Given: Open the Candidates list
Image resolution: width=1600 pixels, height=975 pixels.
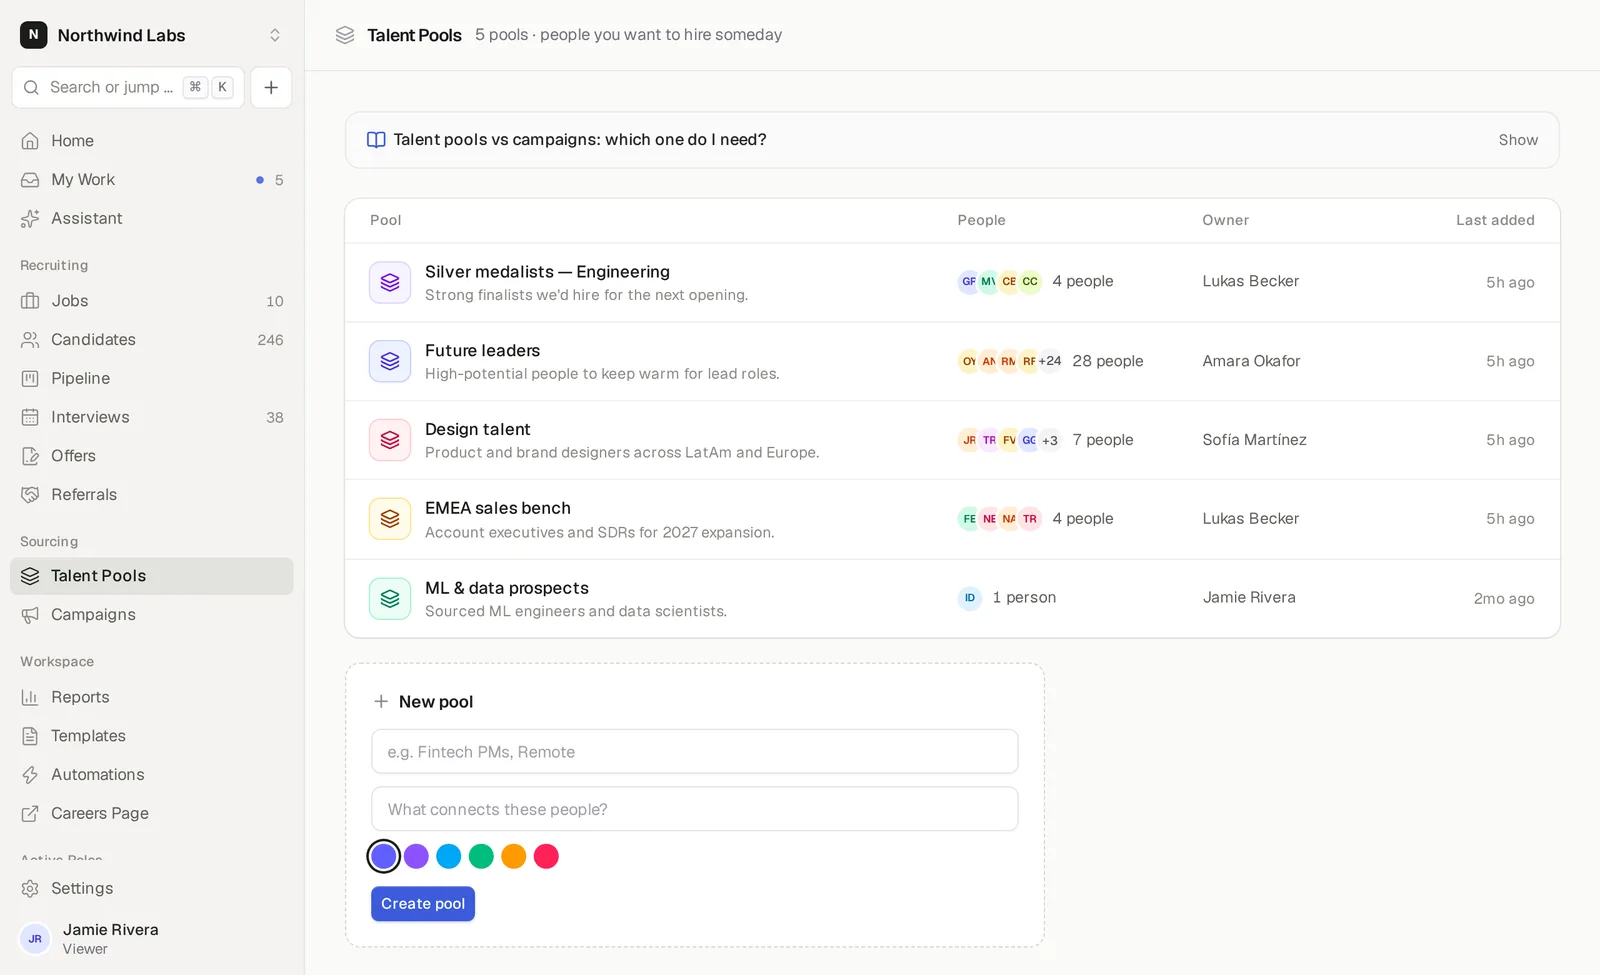Looking at the screenshot, I should 152,340.
